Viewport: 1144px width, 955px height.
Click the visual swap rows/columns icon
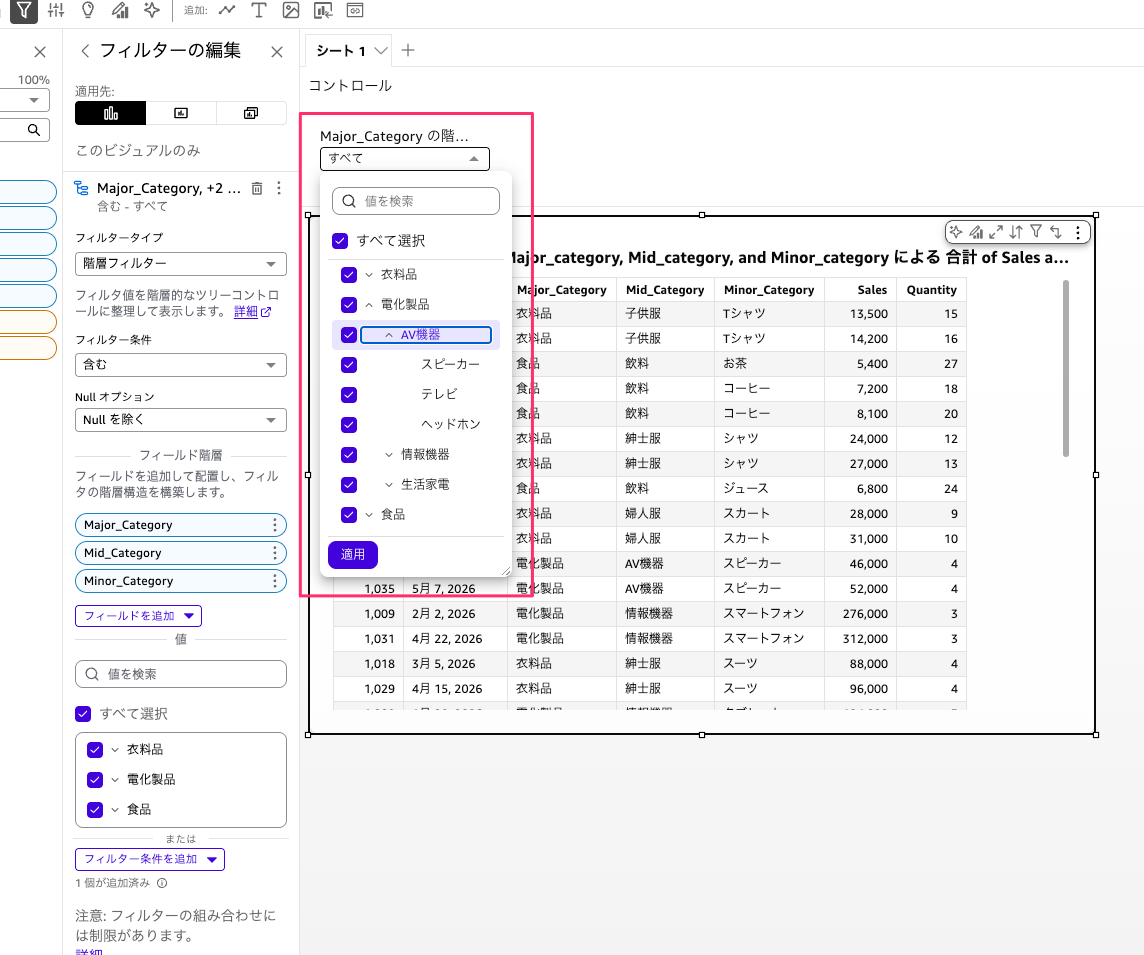pyautogui.click(x=1056, y=232)
